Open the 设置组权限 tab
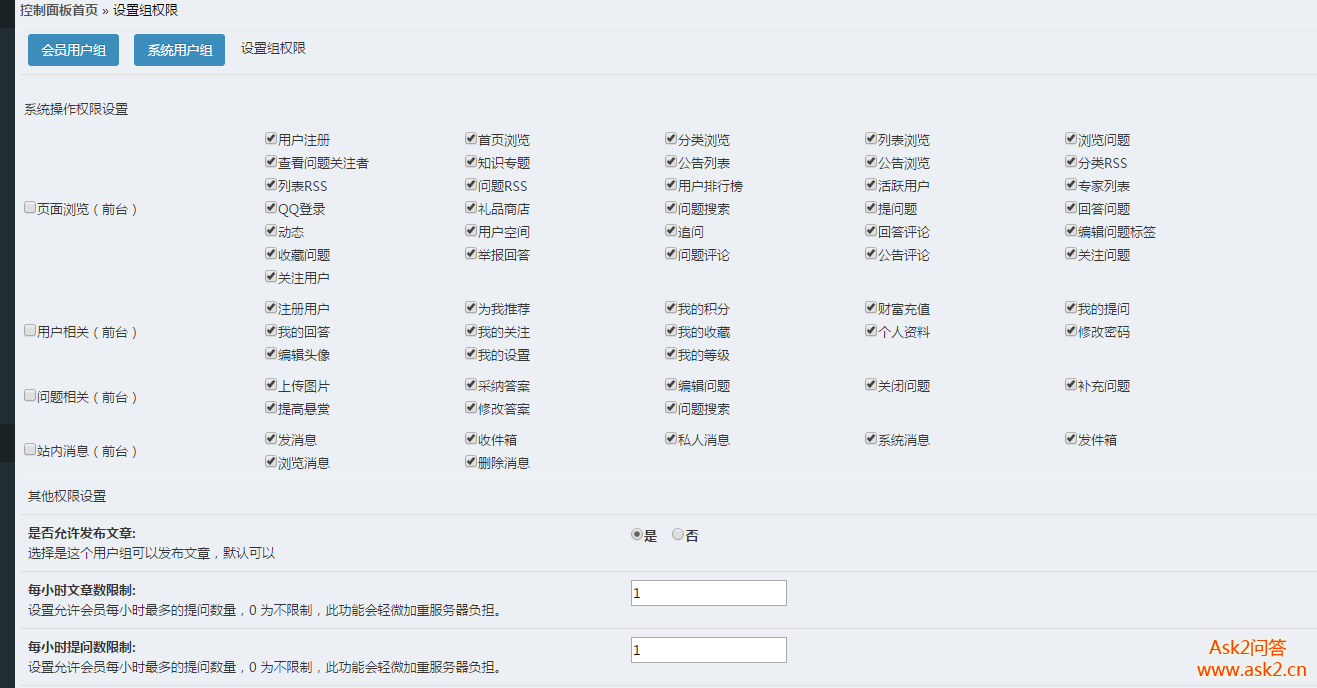The image size is (1317, 688). (273, 48)
